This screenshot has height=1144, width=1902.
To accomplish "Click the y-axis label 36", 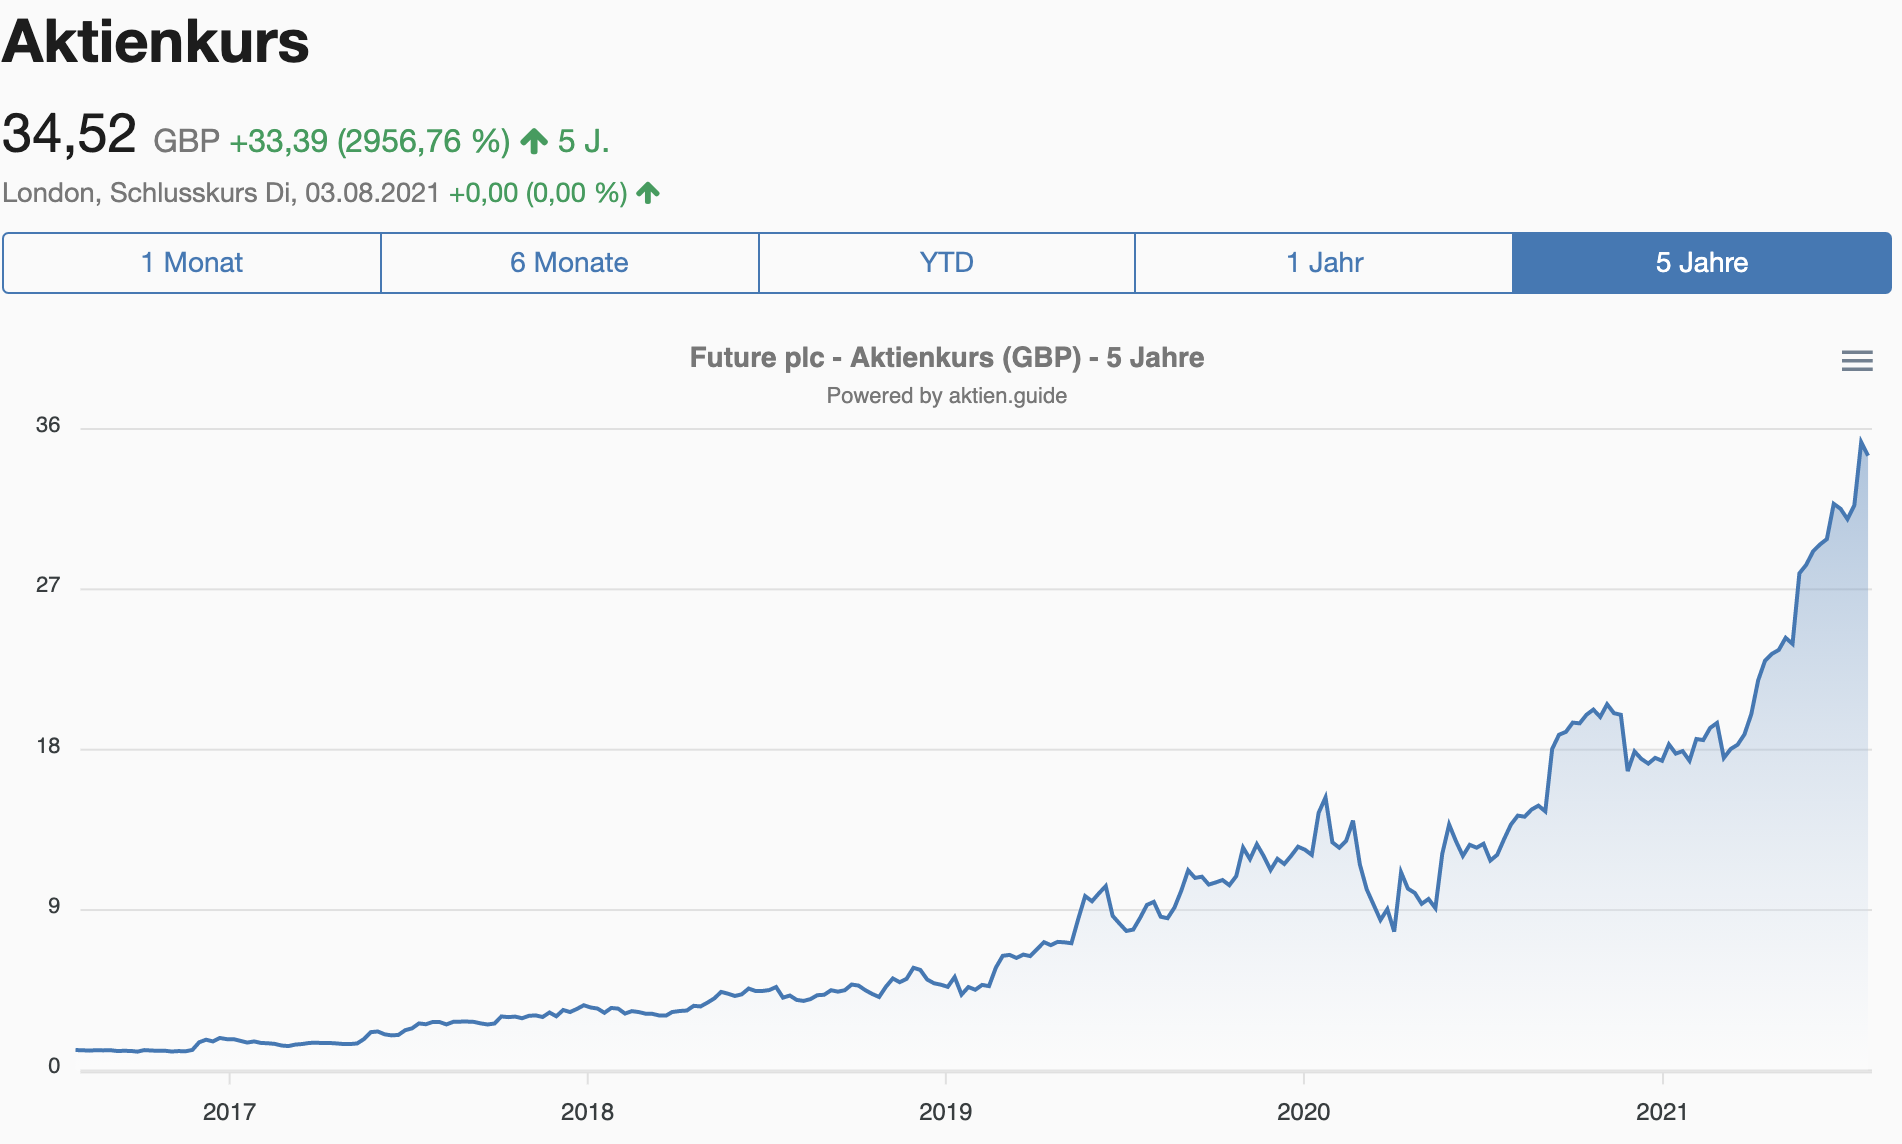I will [x=48, y=425].
